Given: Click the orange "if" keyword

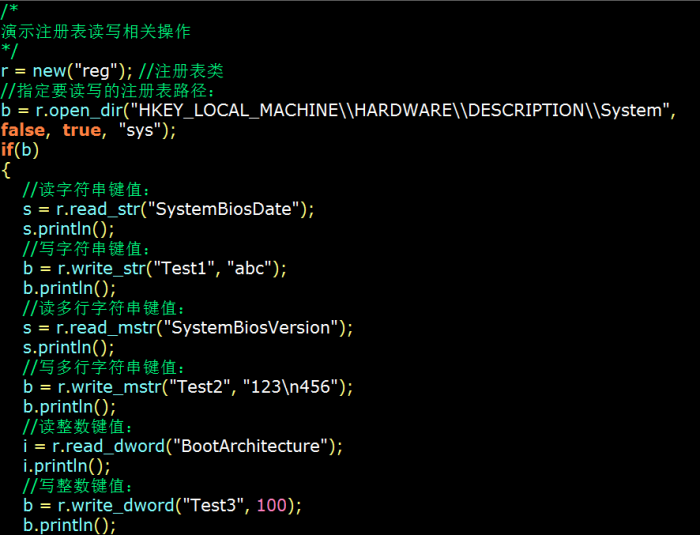Looking at the screenshot, I should (x=7, y=150).
